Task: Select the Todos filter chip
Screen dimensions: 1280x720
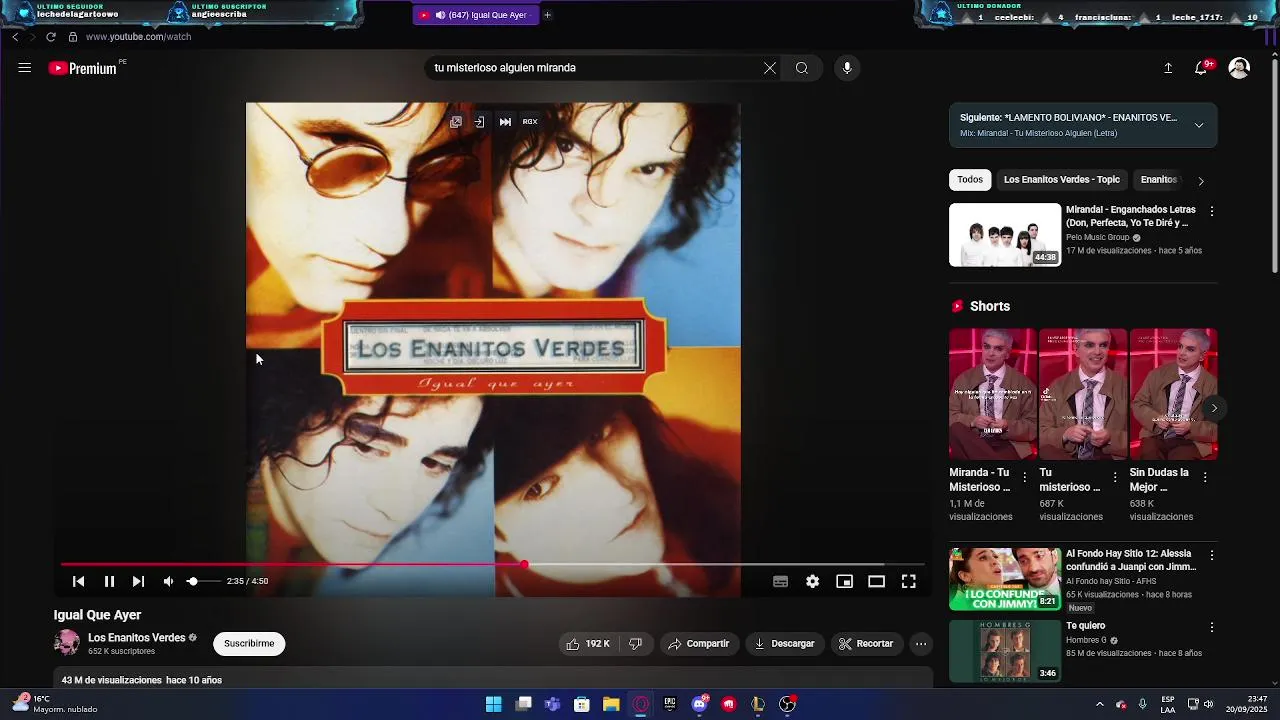Action: (970, 180)
